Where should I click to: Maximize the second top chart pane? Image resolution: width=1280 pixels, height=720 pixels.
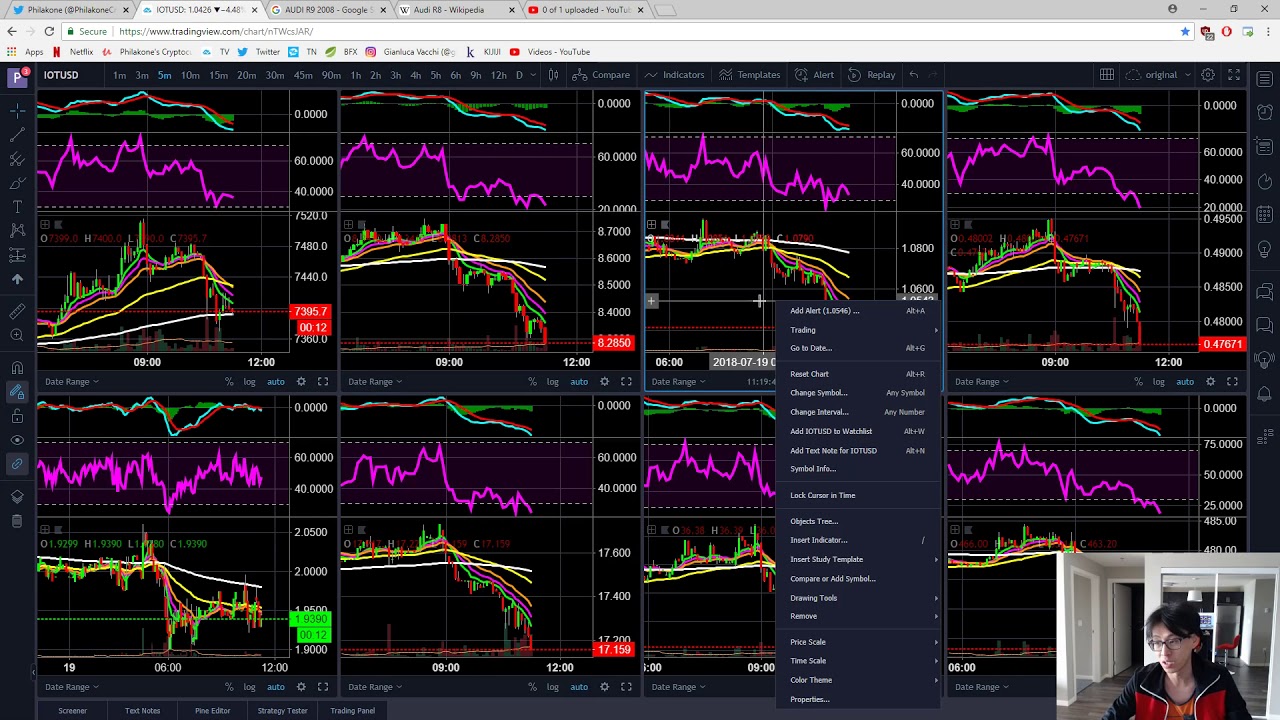click(x=626, y=381)
